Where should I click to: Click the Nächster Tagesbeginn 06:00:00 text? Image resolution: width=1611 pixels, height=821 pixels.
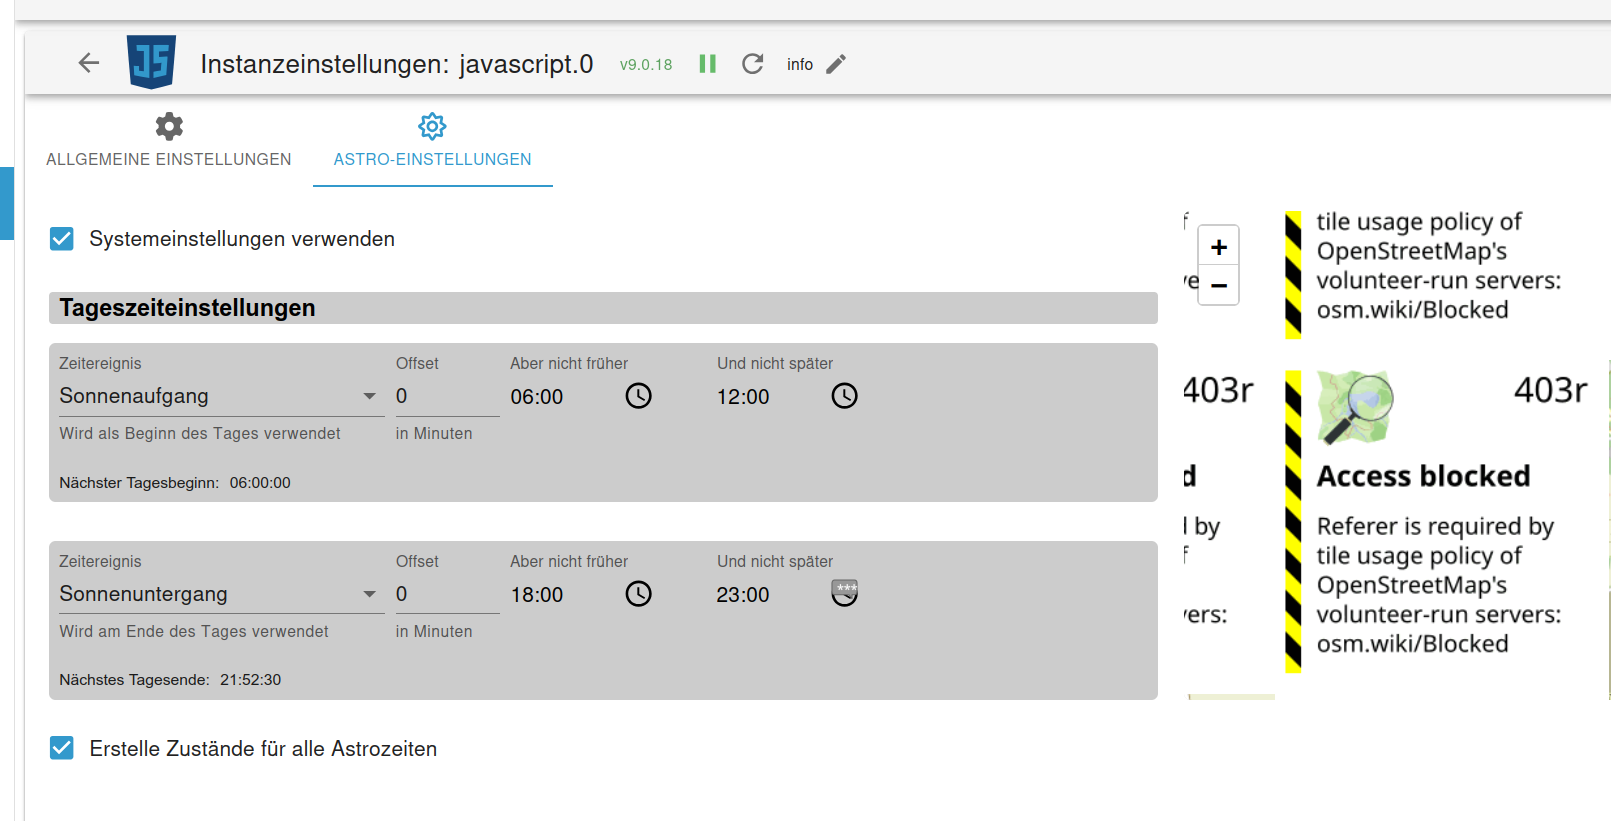pyautogui.click(x=175, y=483)
